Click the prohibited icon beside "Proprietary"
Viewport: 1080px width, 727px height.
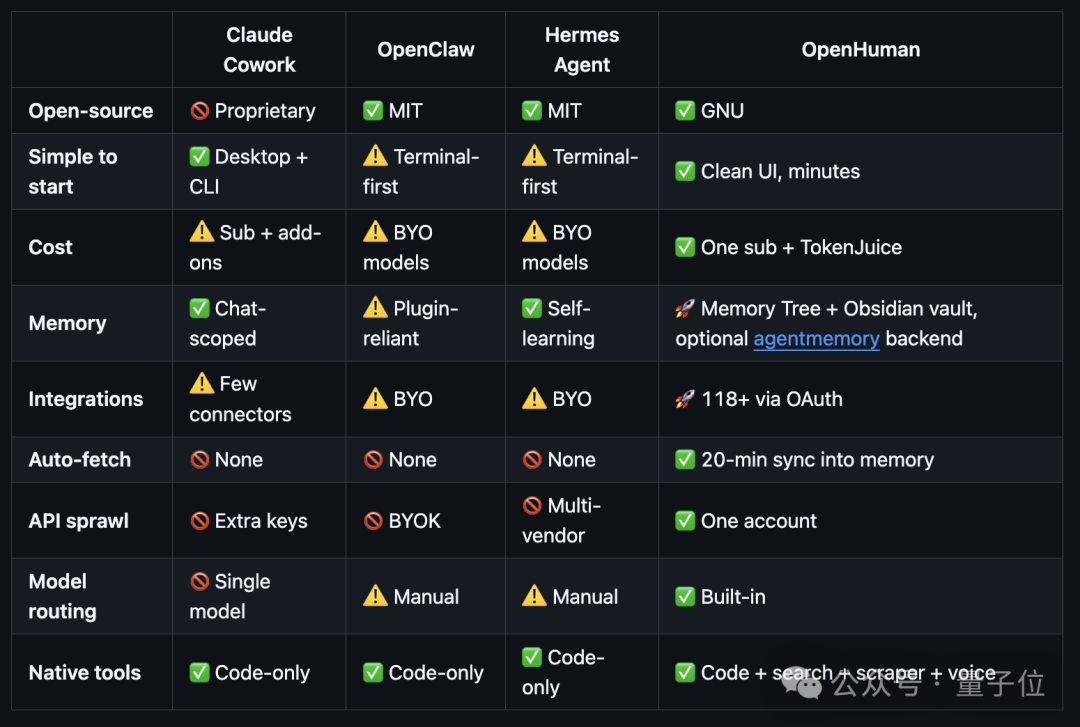pyautogui.click(x=200, y=110)
